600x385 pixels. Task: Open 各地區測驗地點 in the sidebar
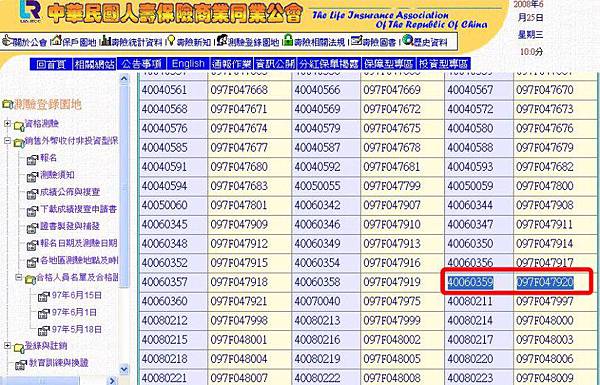[x=79, y=260]
